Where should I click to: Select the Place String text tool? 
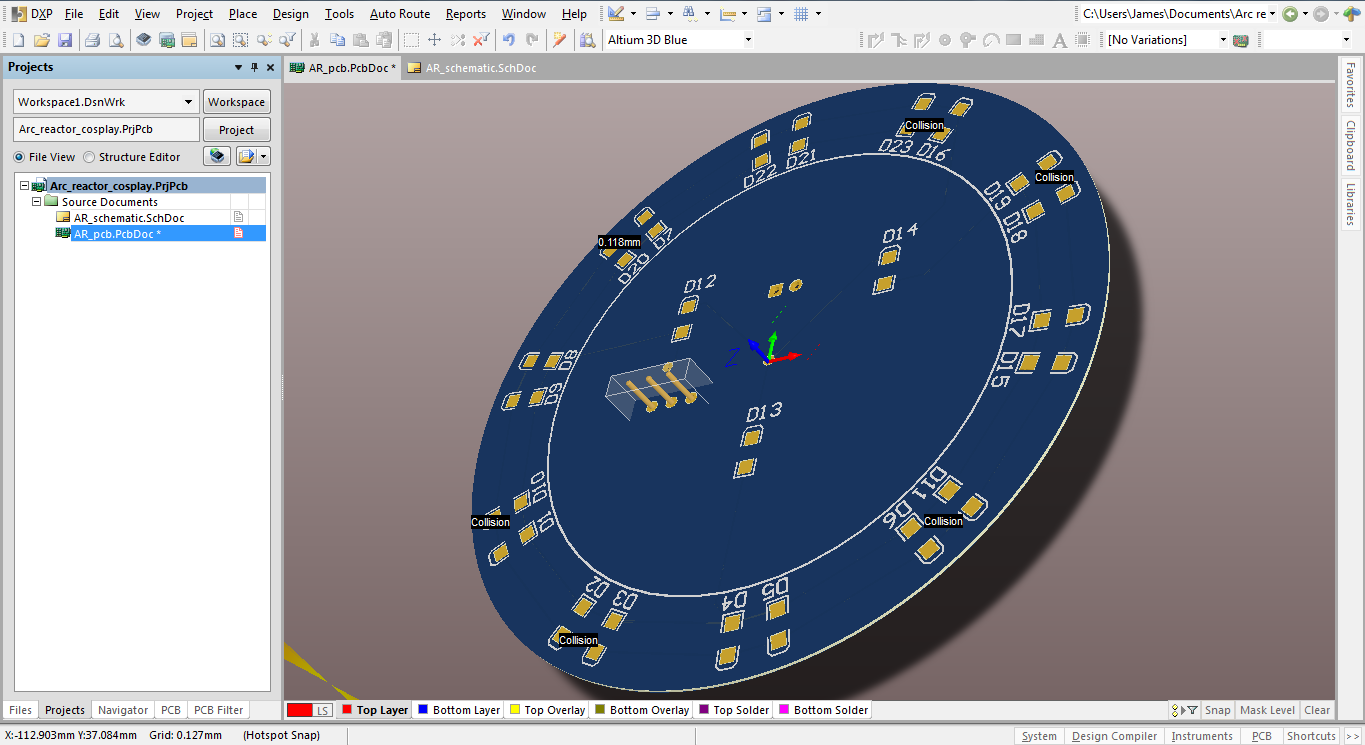[x=1060, y=40]
